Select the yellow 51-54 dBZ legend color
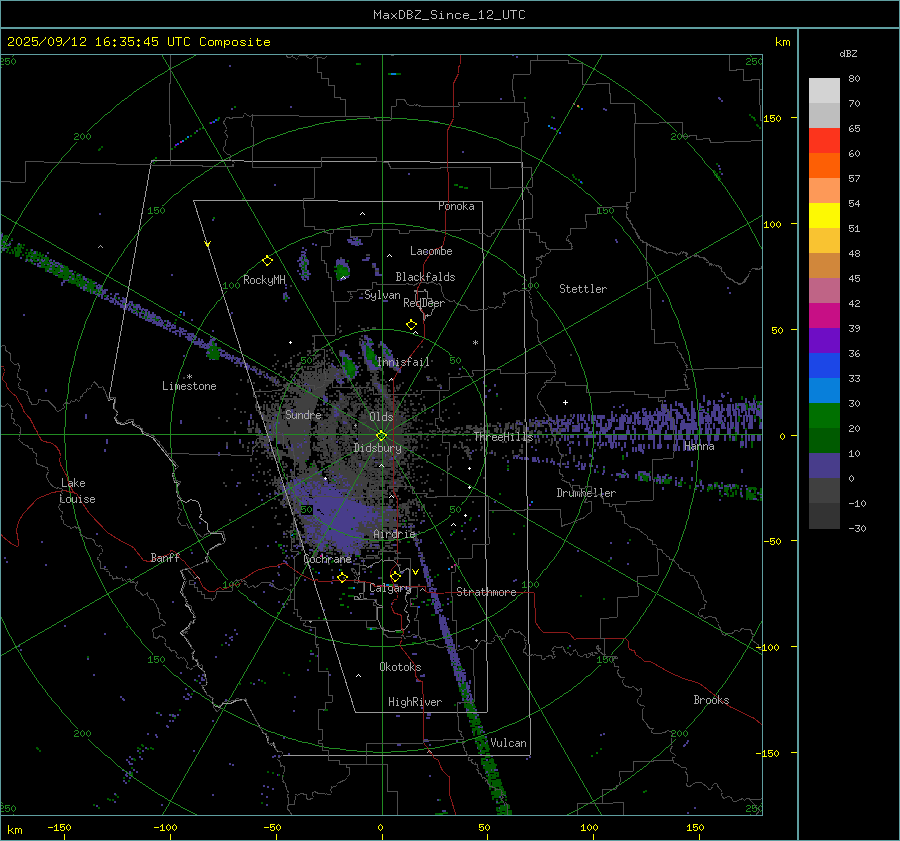 pyautogui.click(x=824, y=215)
